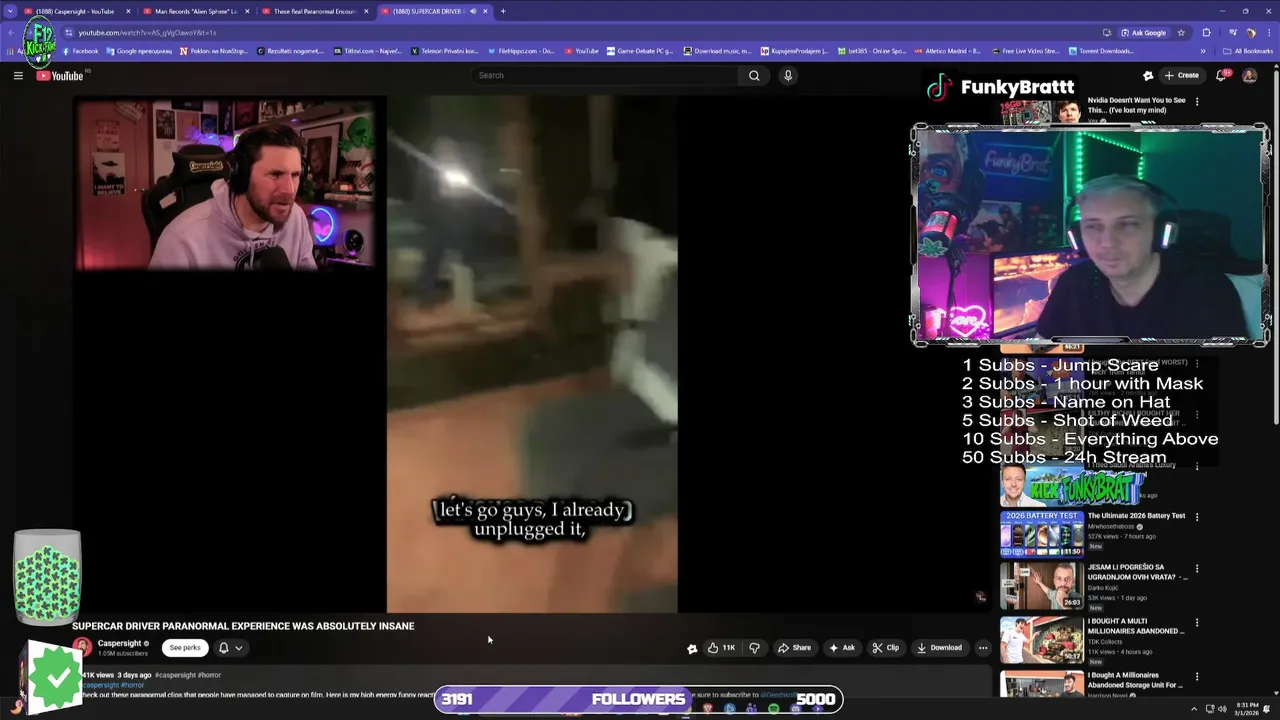Go to the YouTube home logo

[x=60, y=76]
